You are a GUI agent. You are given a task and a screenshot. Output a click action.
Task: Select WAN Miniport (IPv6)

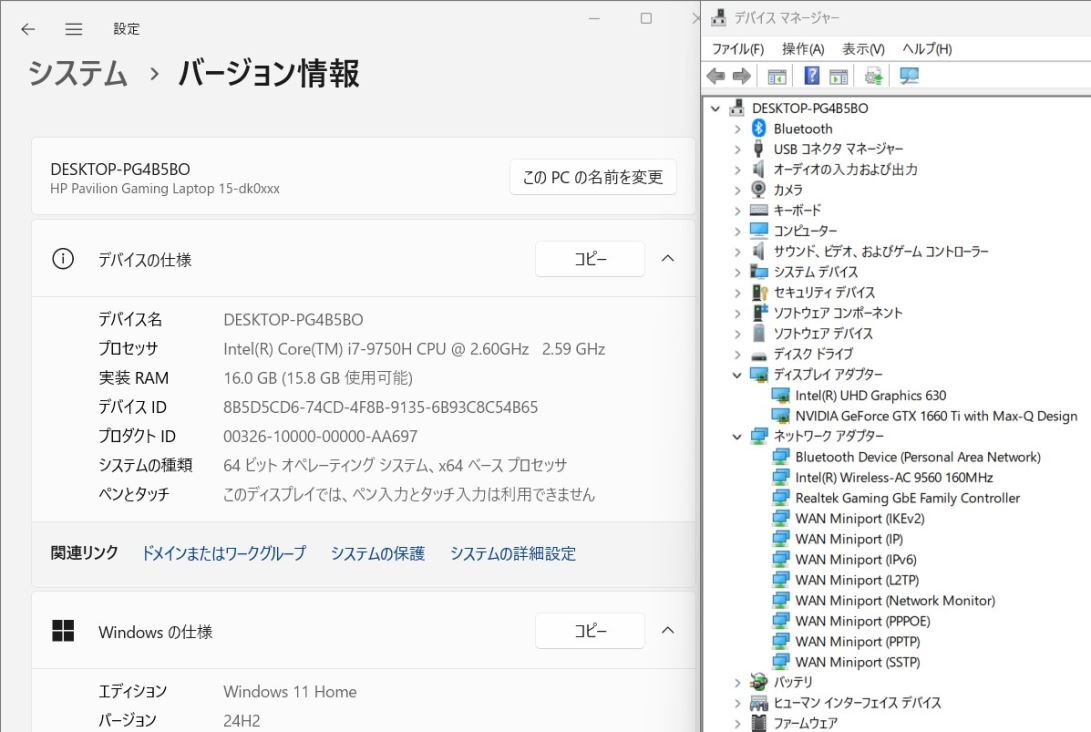pyautogui.click(x=856, y=559)
